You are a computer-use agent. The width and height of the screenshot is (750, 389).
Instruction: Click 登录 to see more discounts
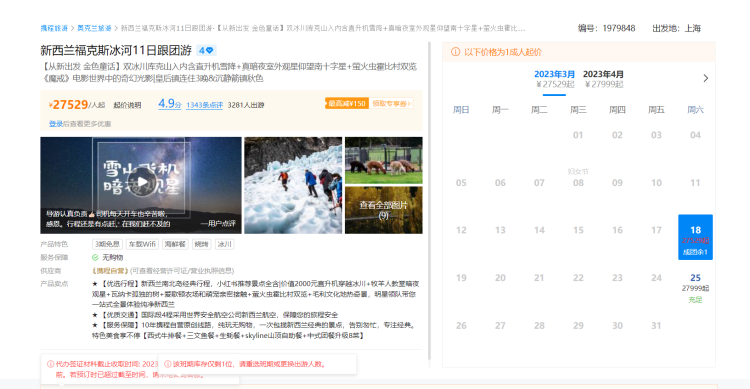(x=55, y=123)
